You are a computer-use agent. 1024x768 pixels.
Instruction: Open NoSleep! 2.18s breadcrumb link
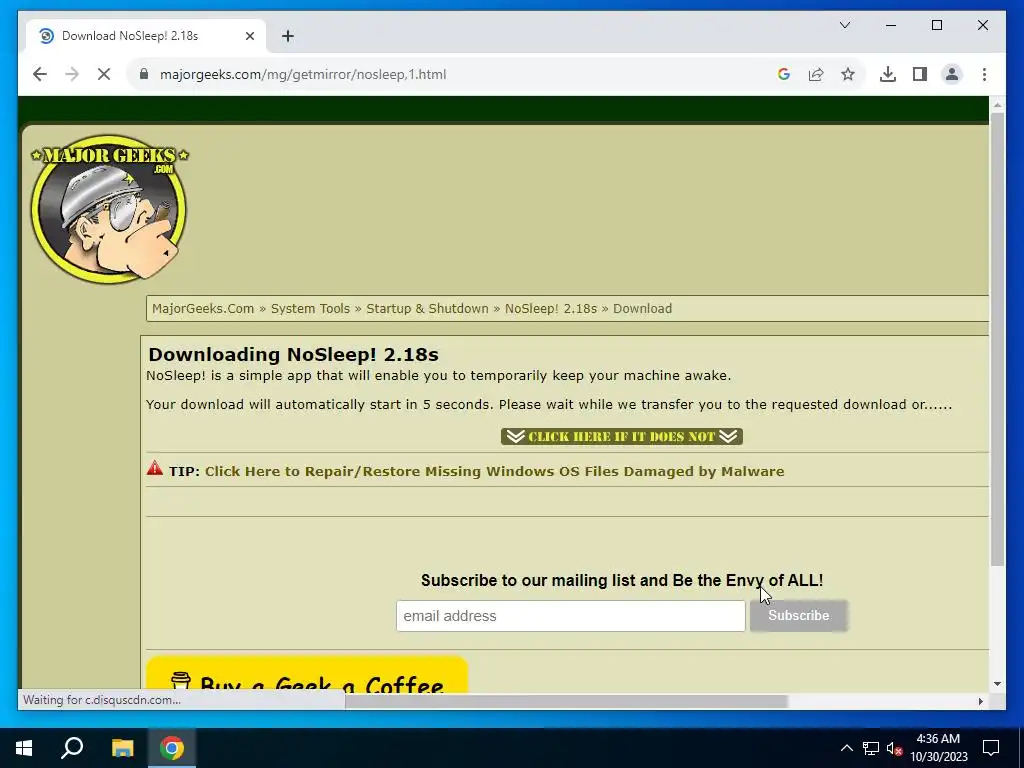click(551, 308)
